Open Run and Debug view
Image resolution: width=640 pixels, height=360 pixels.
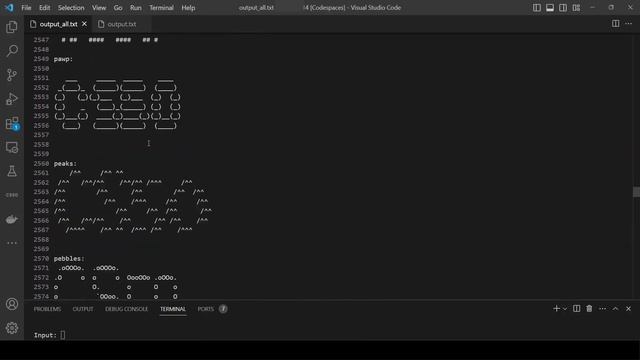pyautogui.click(x=12, y=99)
